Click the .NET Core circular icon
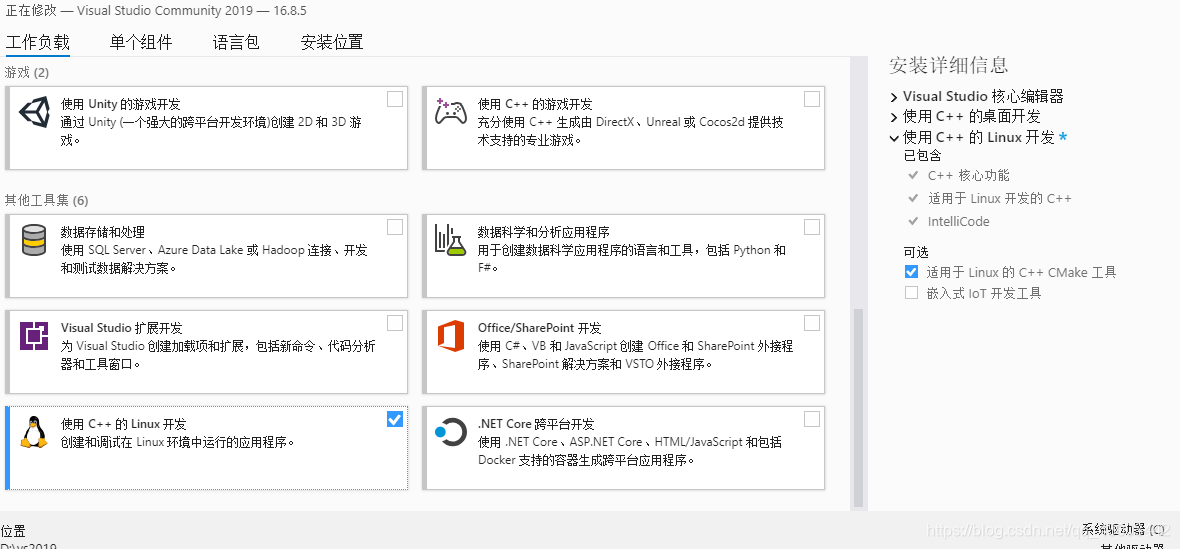Viewport: 1180px width, 549px height. click(x=451, y=432)
